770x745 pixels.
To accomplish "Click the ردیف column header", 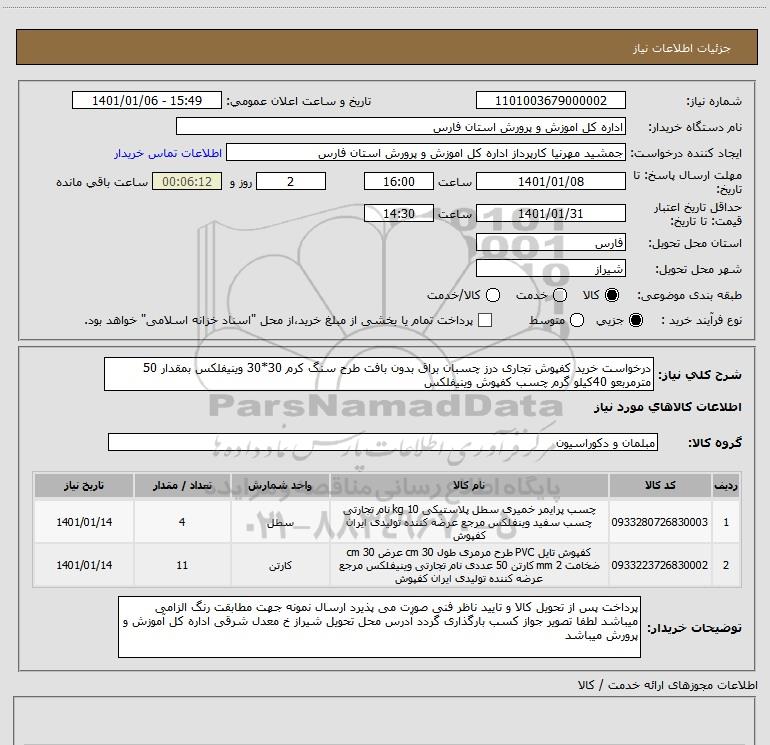I will coord(726,486).
